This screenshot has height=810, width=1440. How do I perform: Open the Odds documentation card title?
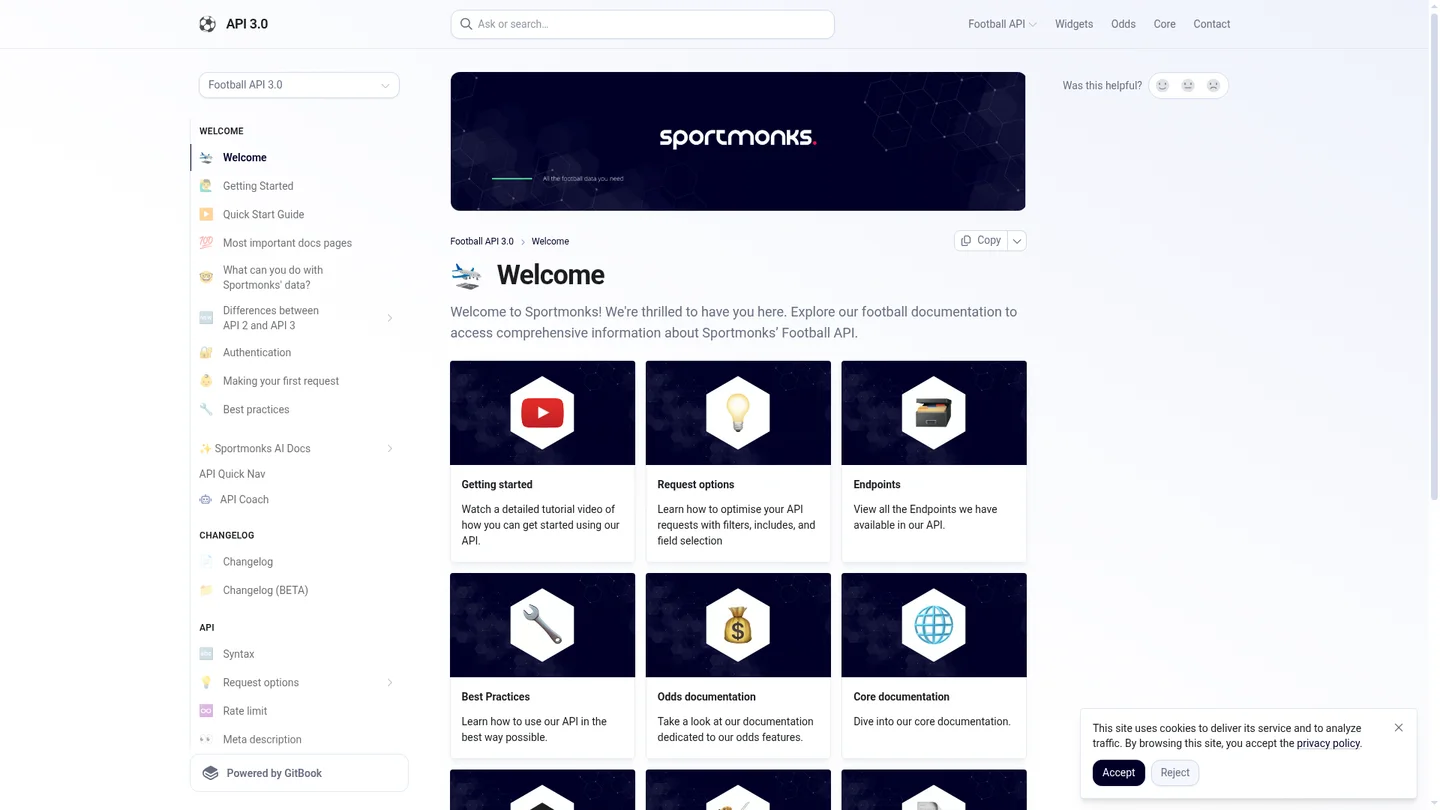[x=707, y=697]
